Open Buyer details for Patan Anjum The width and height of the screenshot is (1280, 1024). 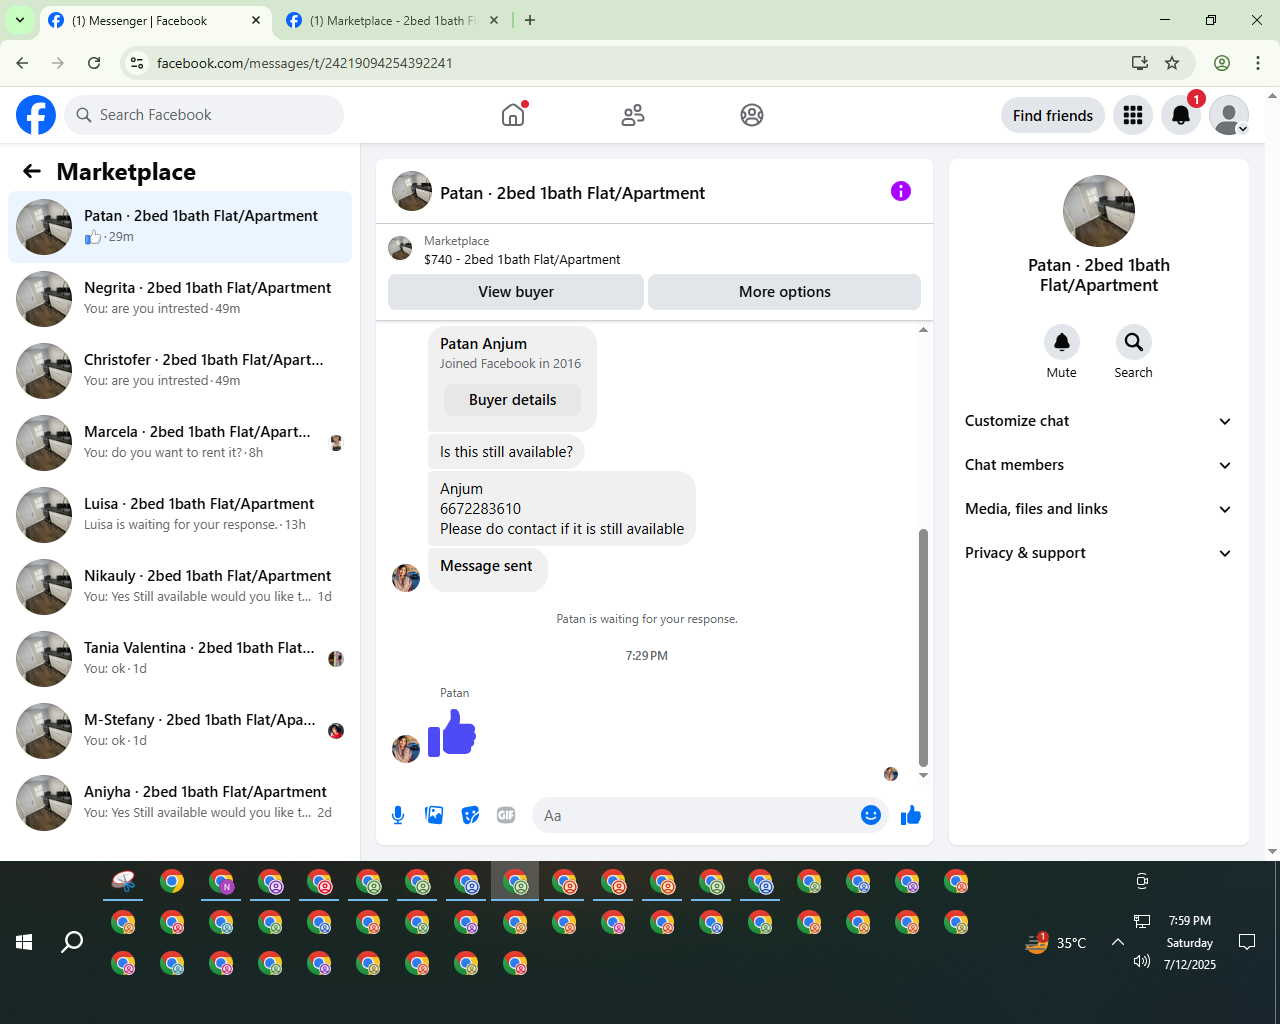[x=513, y=400]
